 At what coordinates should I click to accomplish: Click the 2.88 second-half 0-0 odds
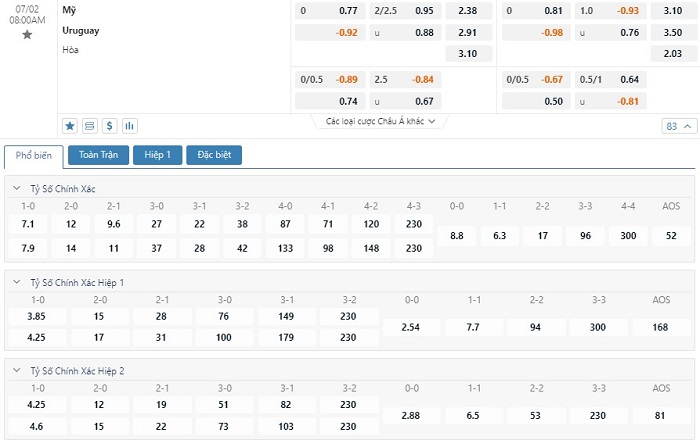pyautogui.click(x=411, y=414)
